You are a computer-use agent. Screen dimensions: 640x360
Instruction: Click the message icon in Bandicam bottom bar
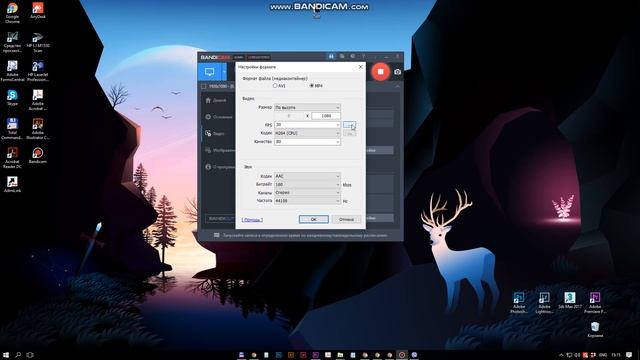(216, 235)
